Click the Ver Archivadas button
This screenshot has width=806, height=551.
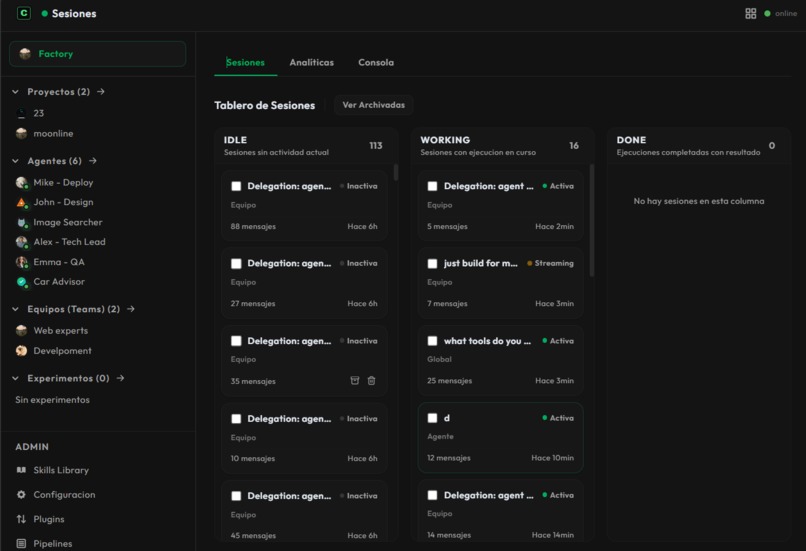click(x=374, y=105)
